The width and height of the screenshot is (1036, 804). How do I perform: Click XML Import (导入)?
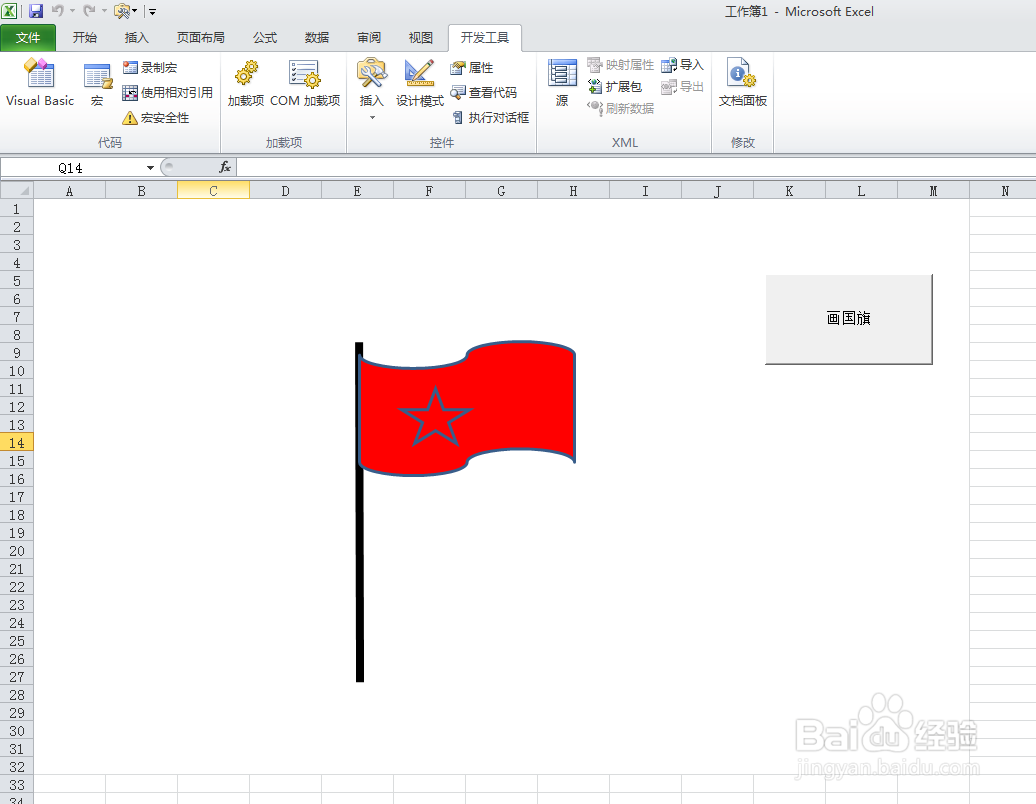point(683,65)
